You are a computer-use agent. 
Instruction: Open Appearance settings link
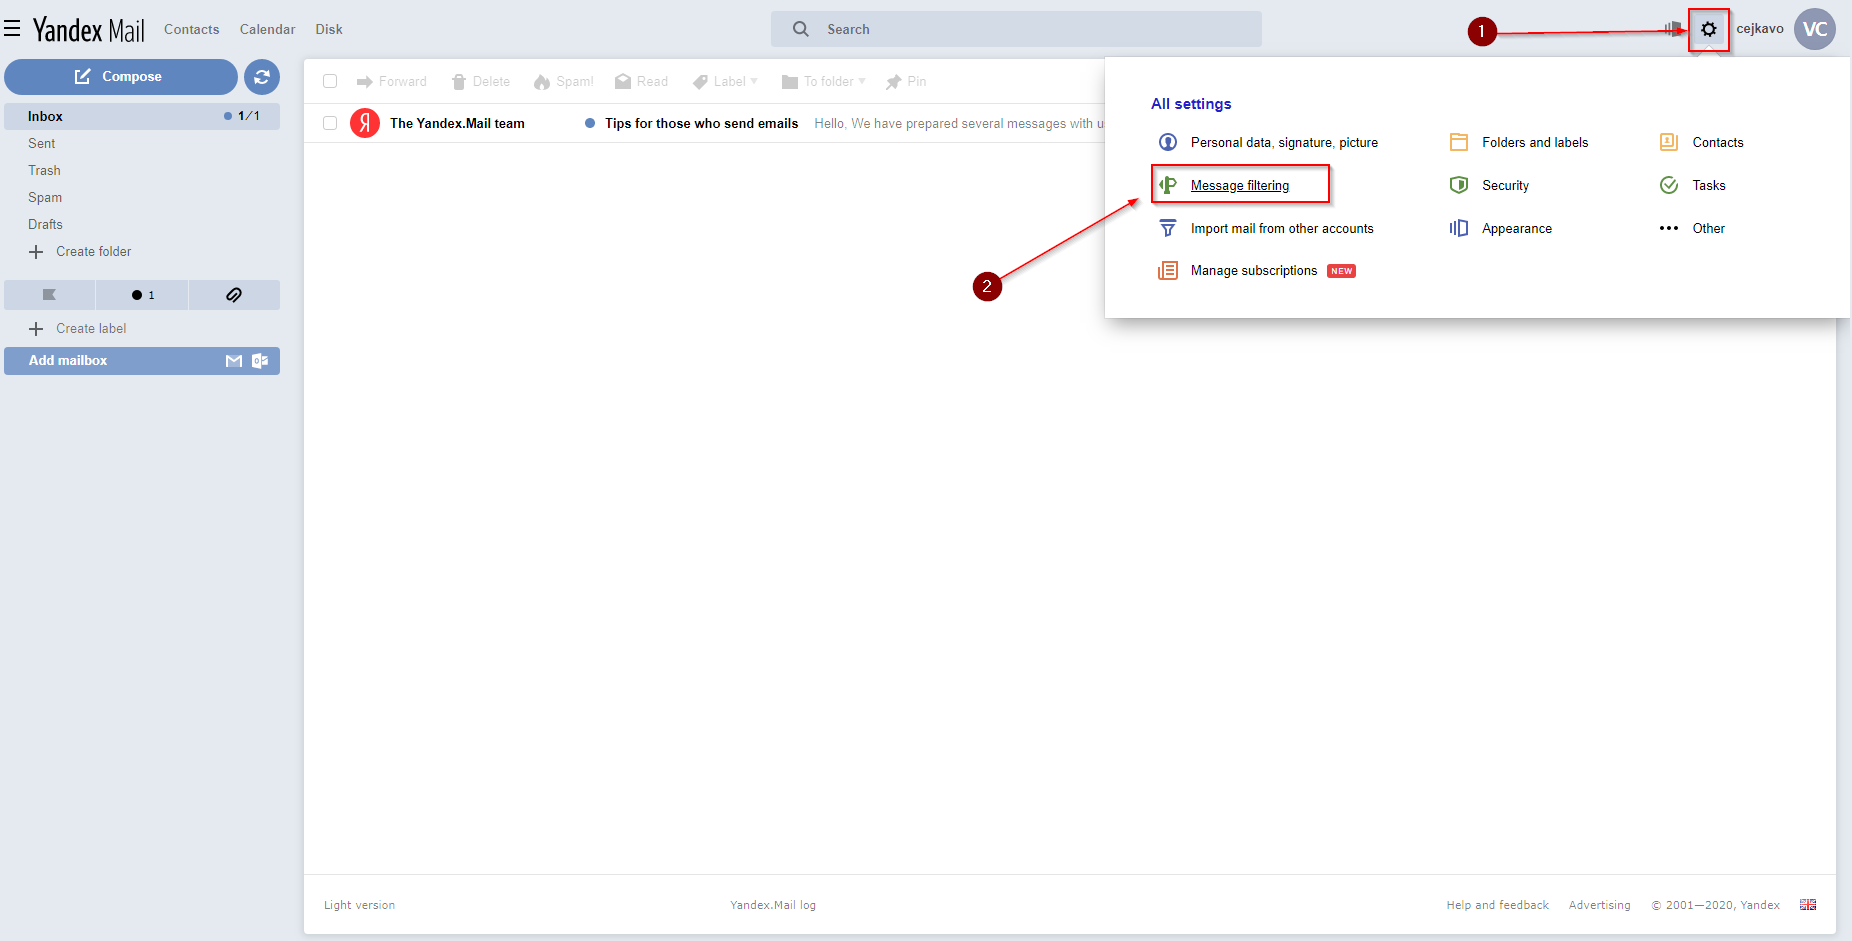[1517, 228]
